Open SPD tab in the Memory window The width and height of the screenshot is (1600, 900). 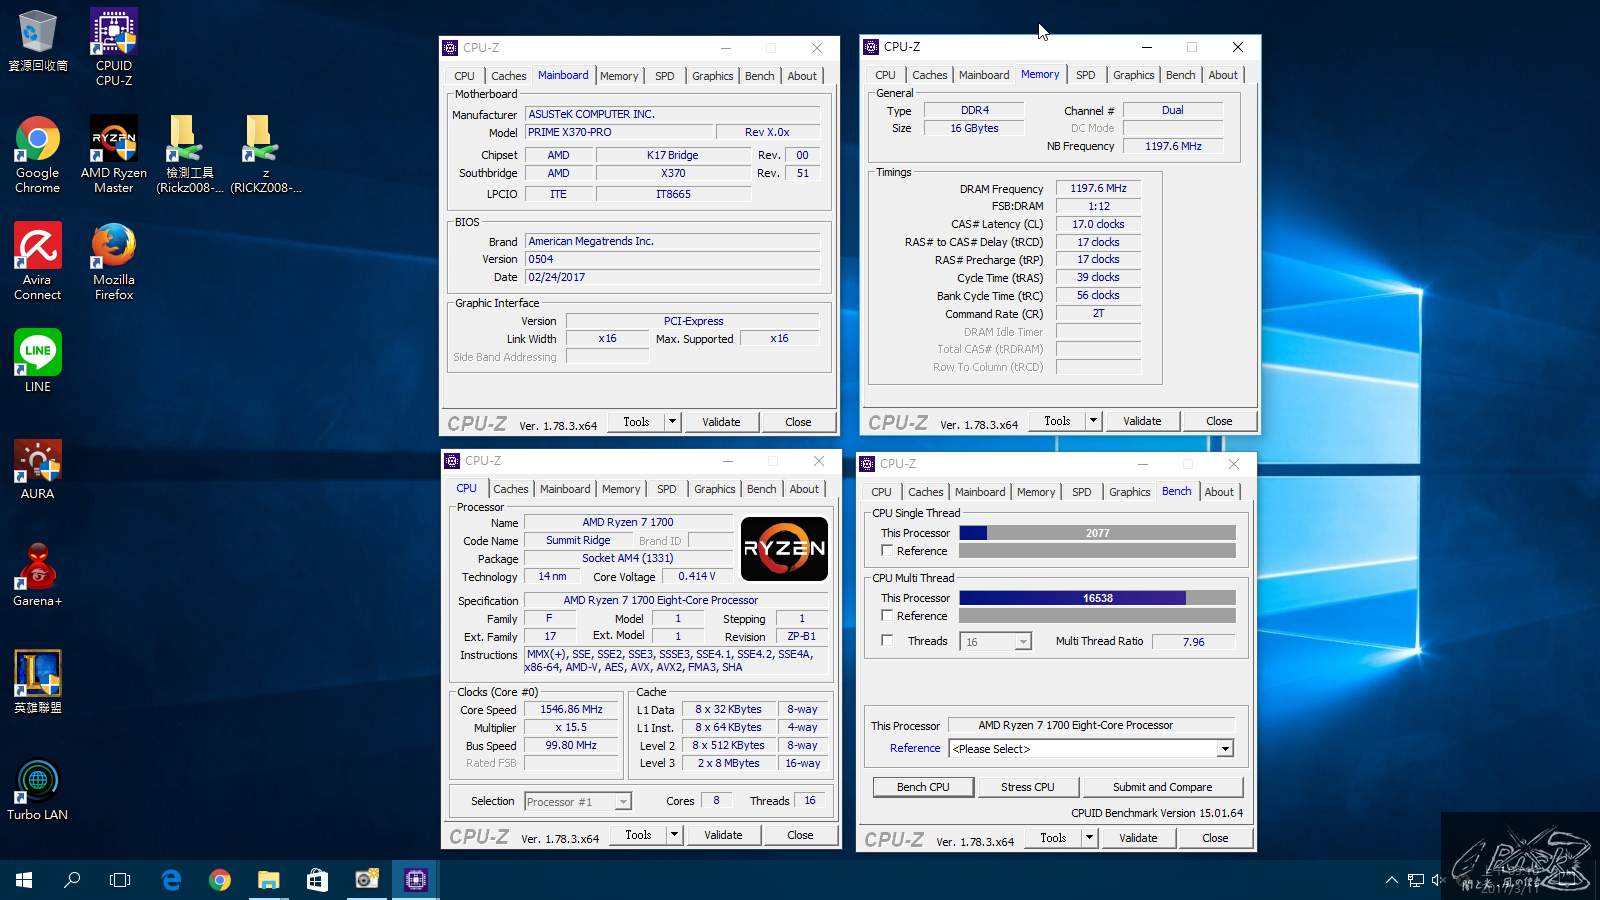(x=1085, y=75)
